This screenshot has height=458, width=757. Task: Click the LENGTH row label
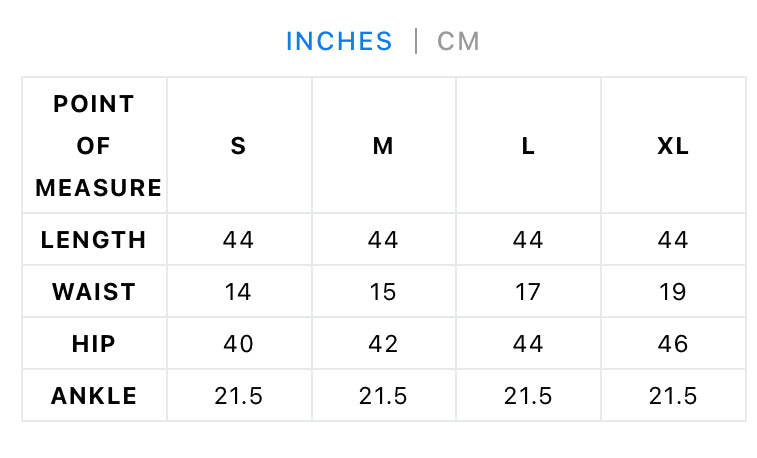[x=94, y=240]
